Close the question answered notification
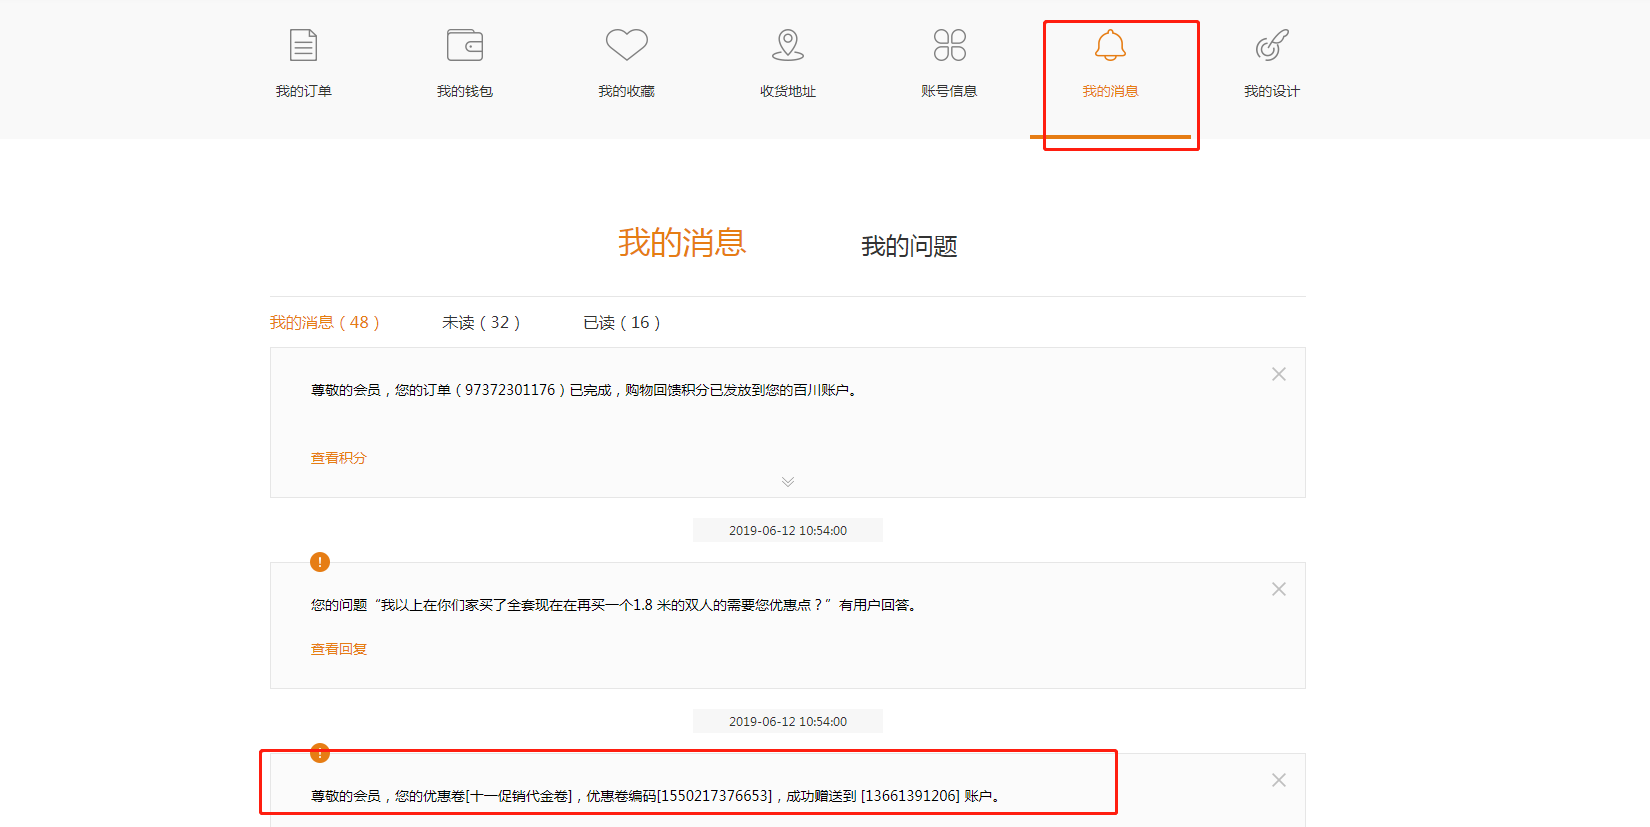 (1278, 589)
